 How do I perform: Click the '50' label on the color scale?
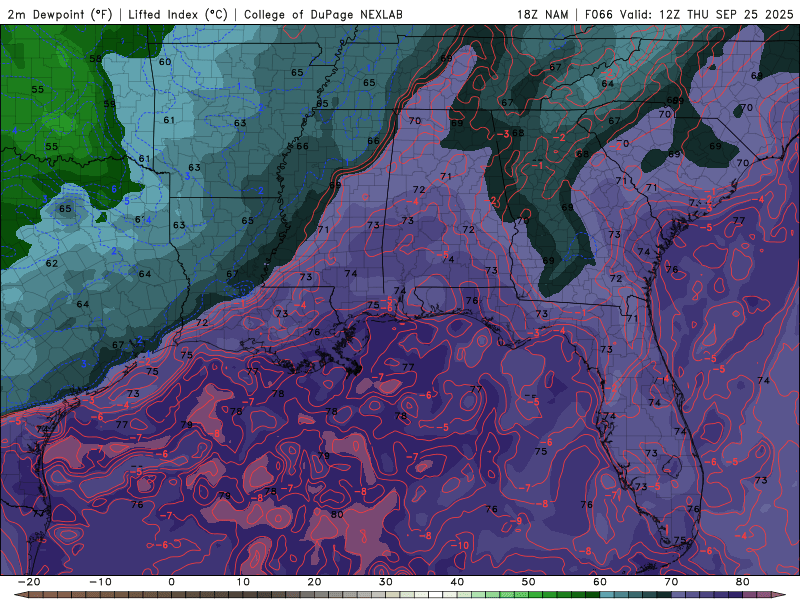pyautogui.click(x=529, y=582)
